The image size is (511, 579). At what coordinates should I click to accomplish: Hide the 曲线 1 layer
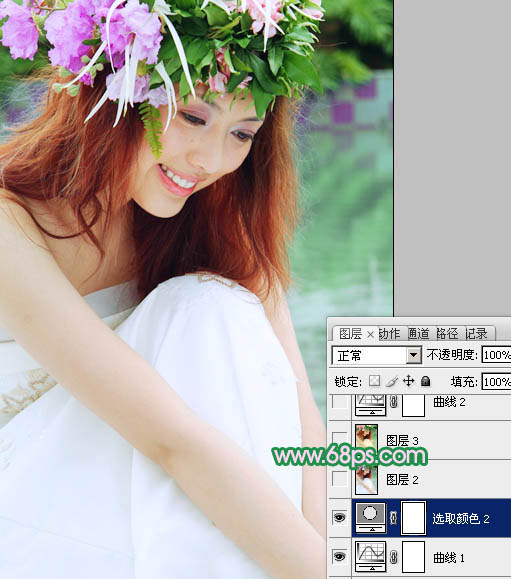(x=339, y=556)
